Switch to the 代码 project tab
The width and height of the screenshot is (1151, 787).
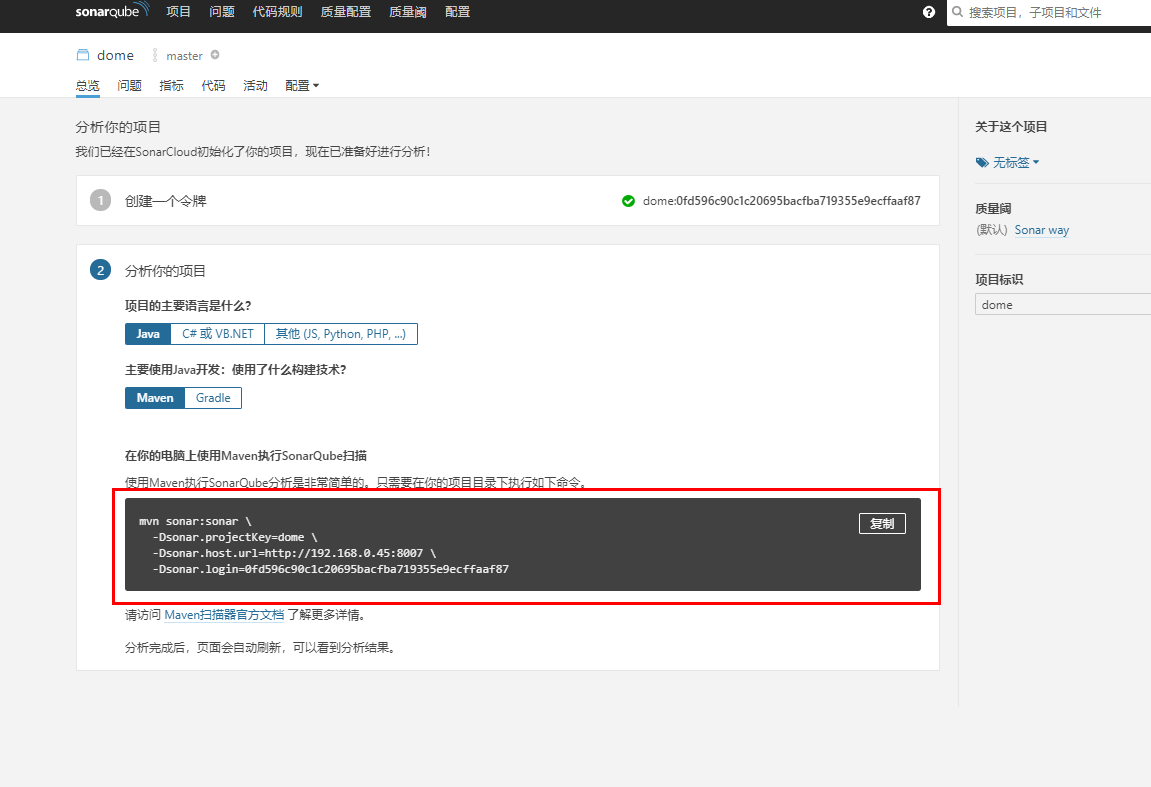point(213,86)
